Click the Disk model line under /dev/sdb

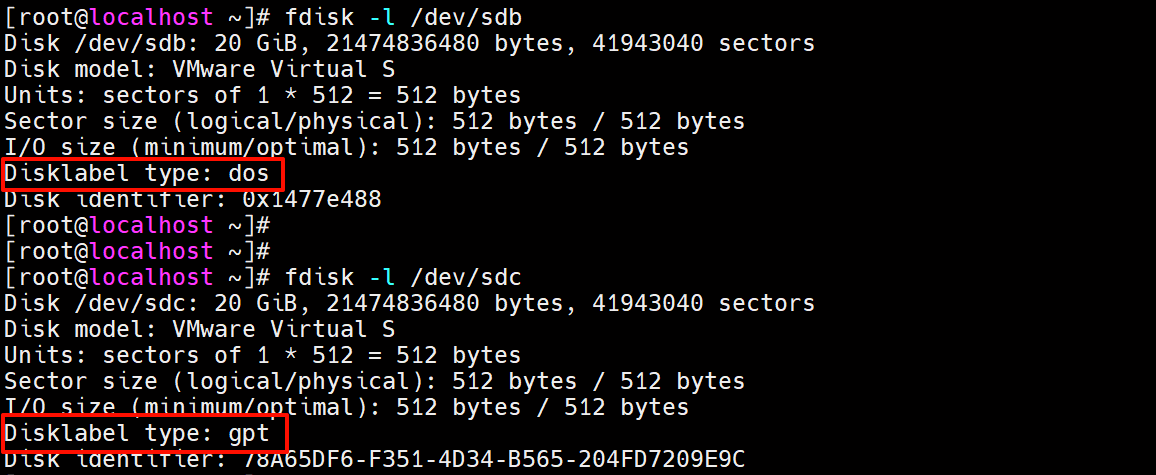[199, 69]
